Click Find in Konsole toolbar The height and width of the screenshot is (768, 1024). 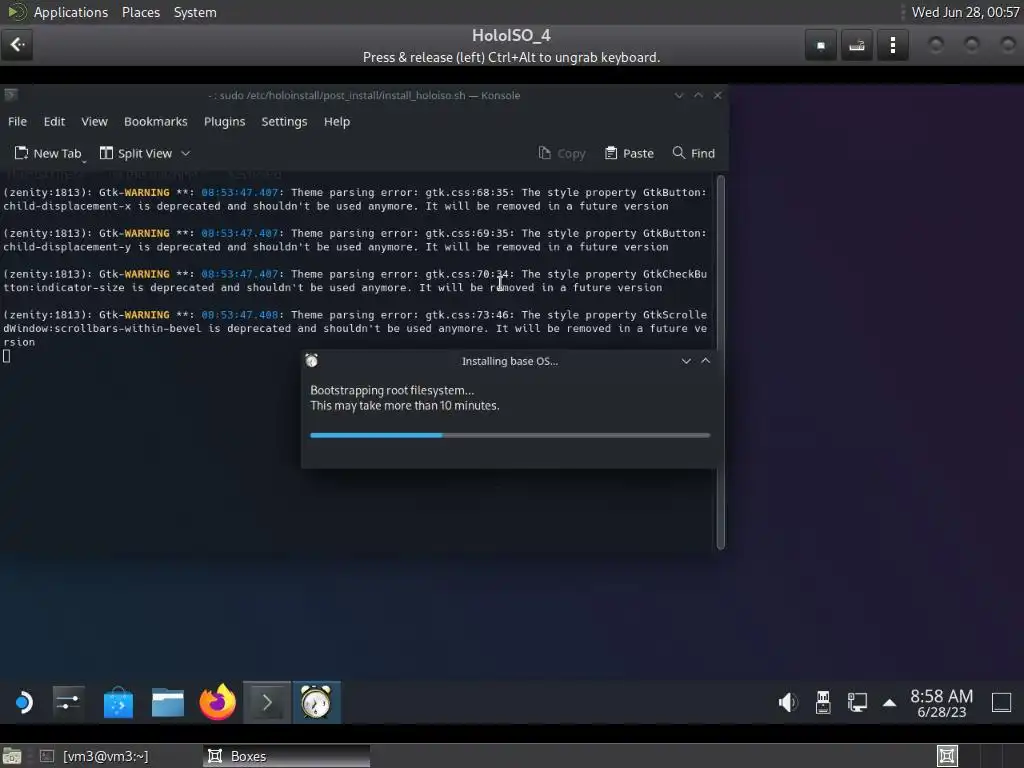(x=694, y=153)
